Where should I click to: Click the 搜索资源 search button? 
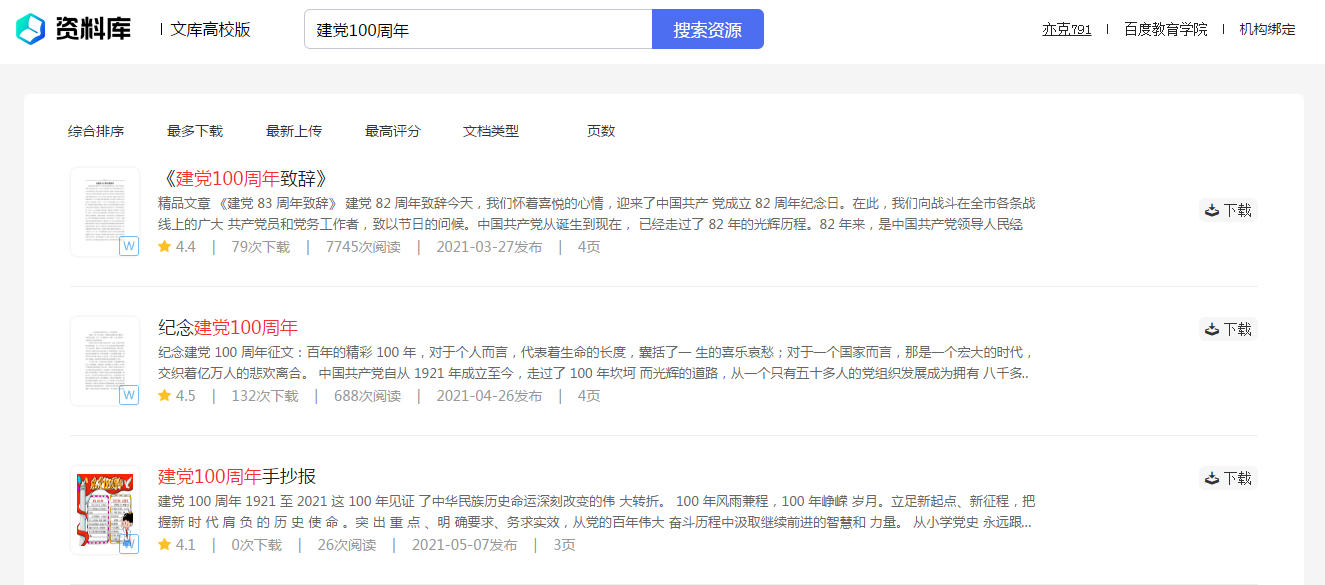(708, 29)
